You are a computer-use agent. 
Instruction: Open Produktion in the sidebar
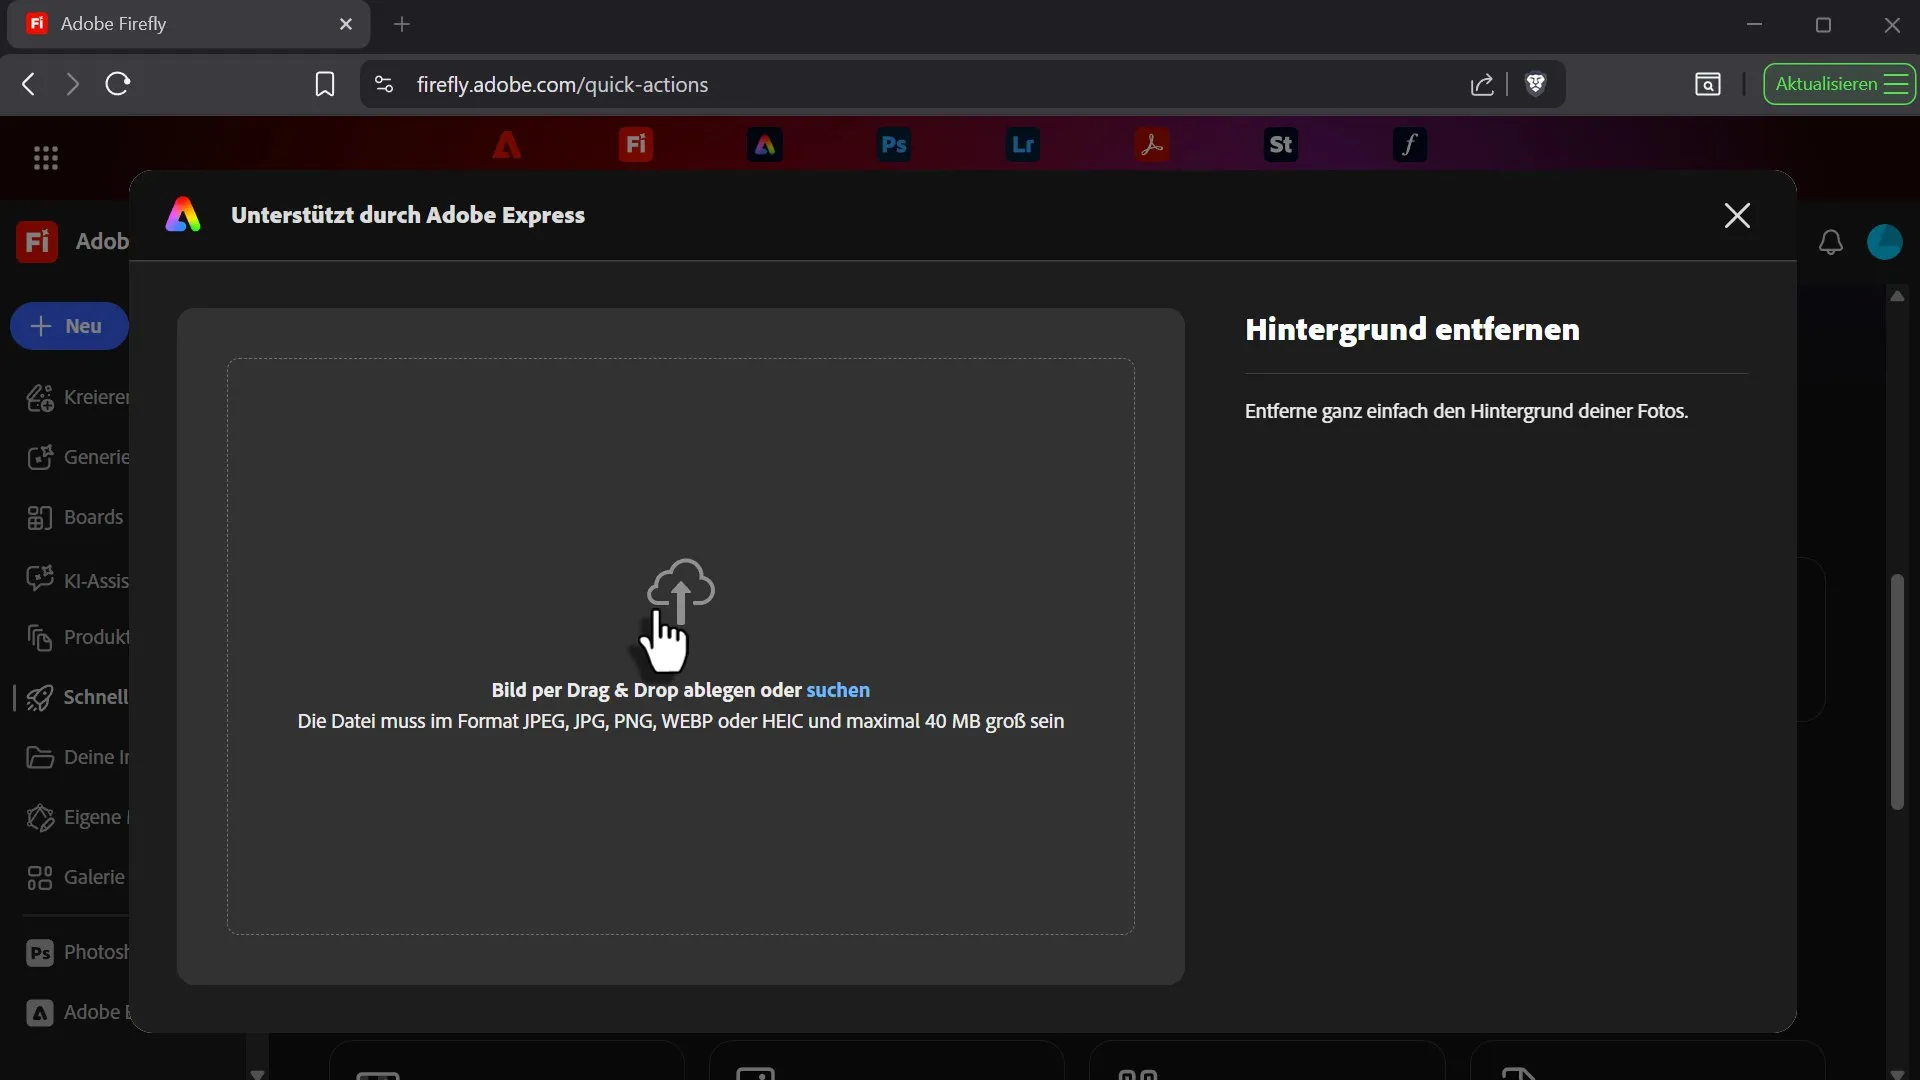coord(78,637)
